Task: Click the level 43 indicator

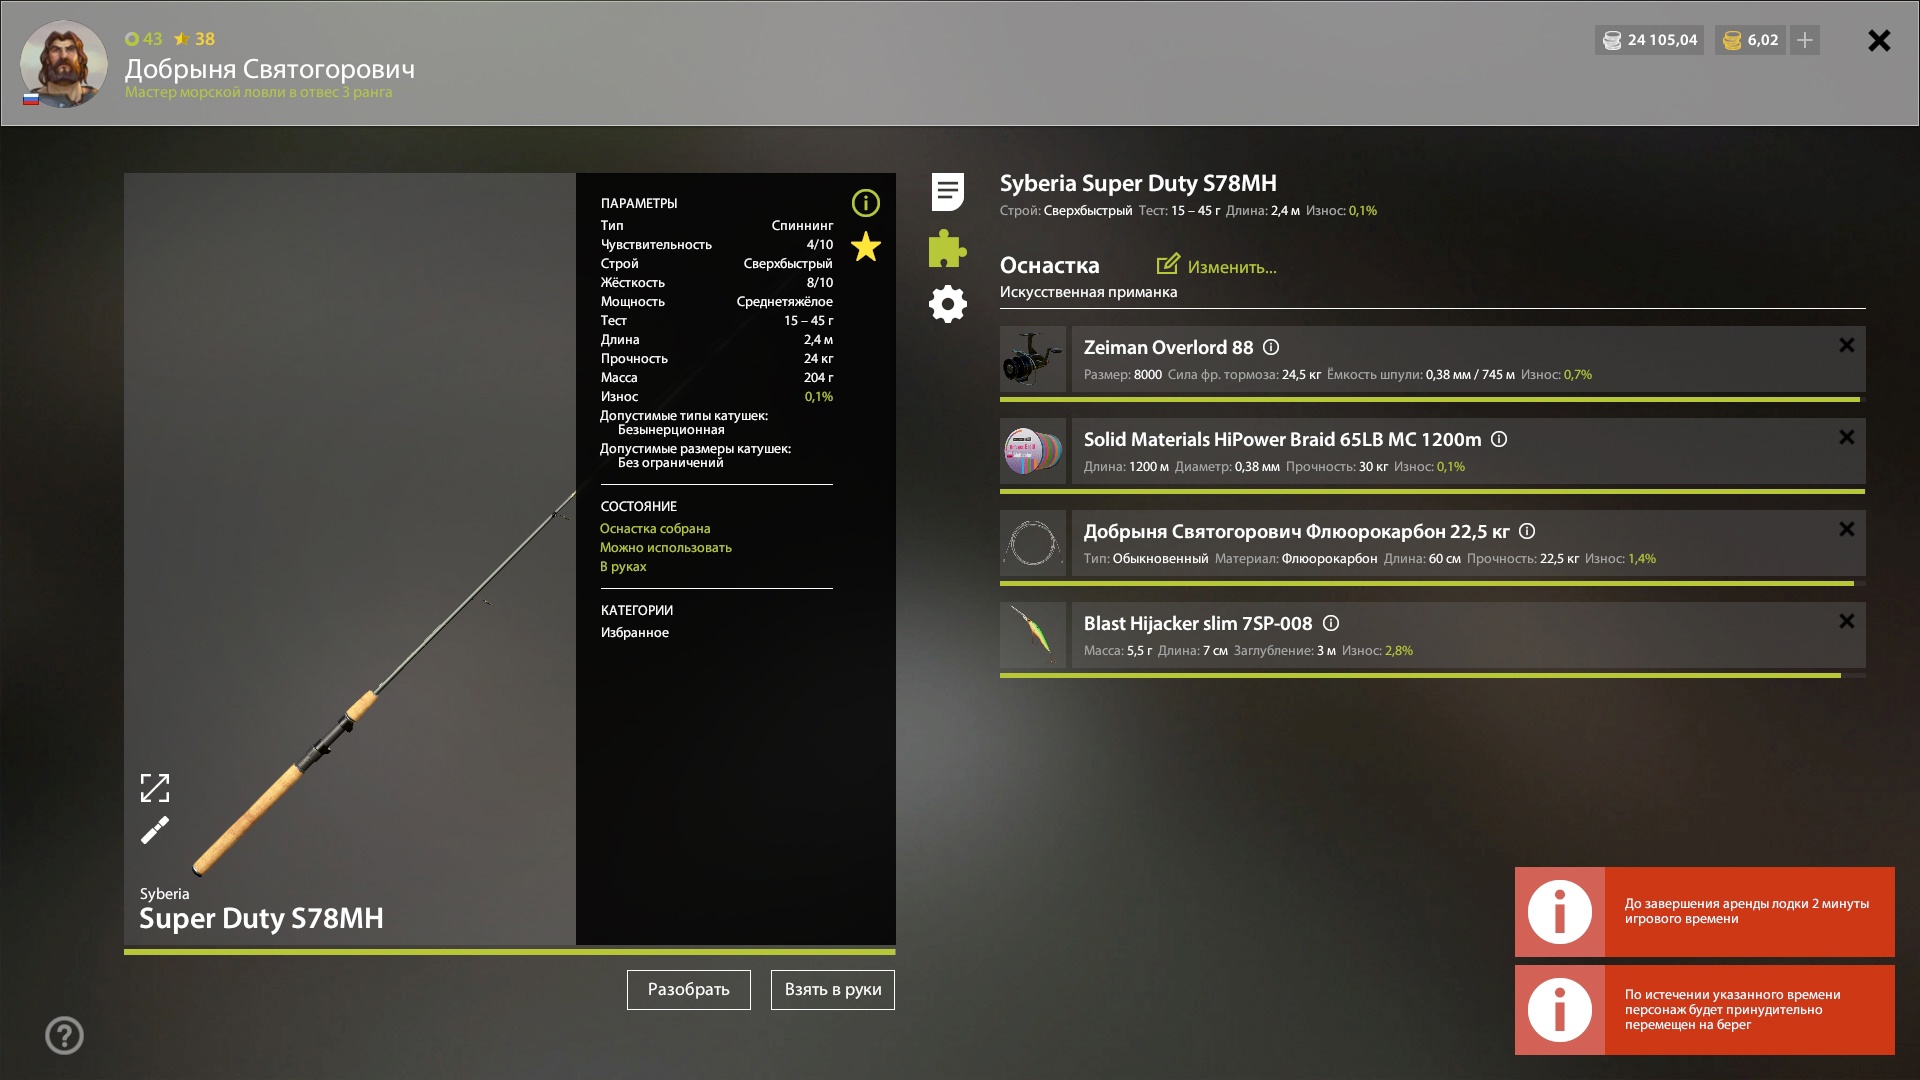Action: point(144,39)
